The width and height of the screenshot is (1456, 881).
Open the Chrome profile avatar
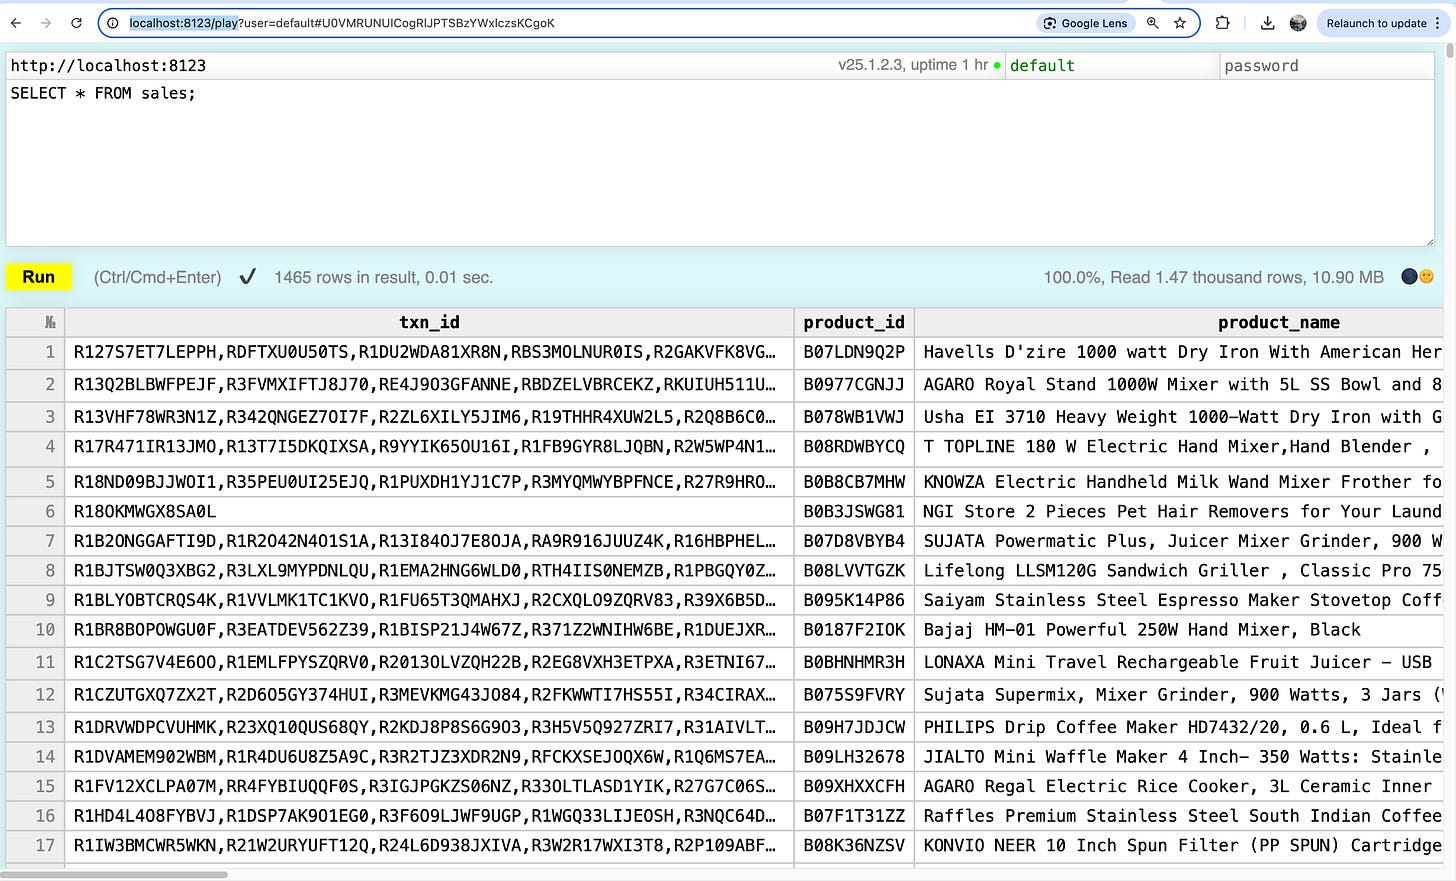pyautogui.click(x=1298, y=23)
